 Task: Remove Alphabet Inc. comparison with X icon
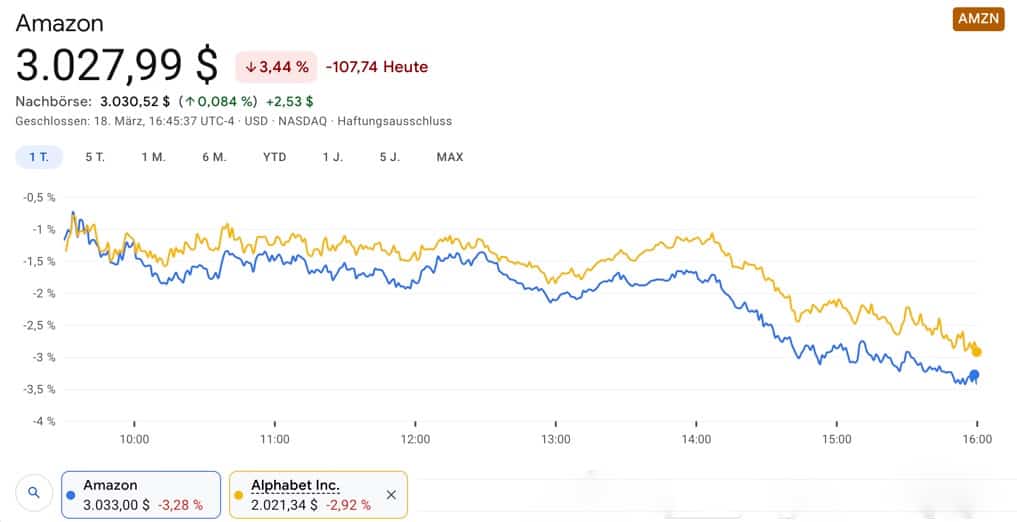point(391,494)
